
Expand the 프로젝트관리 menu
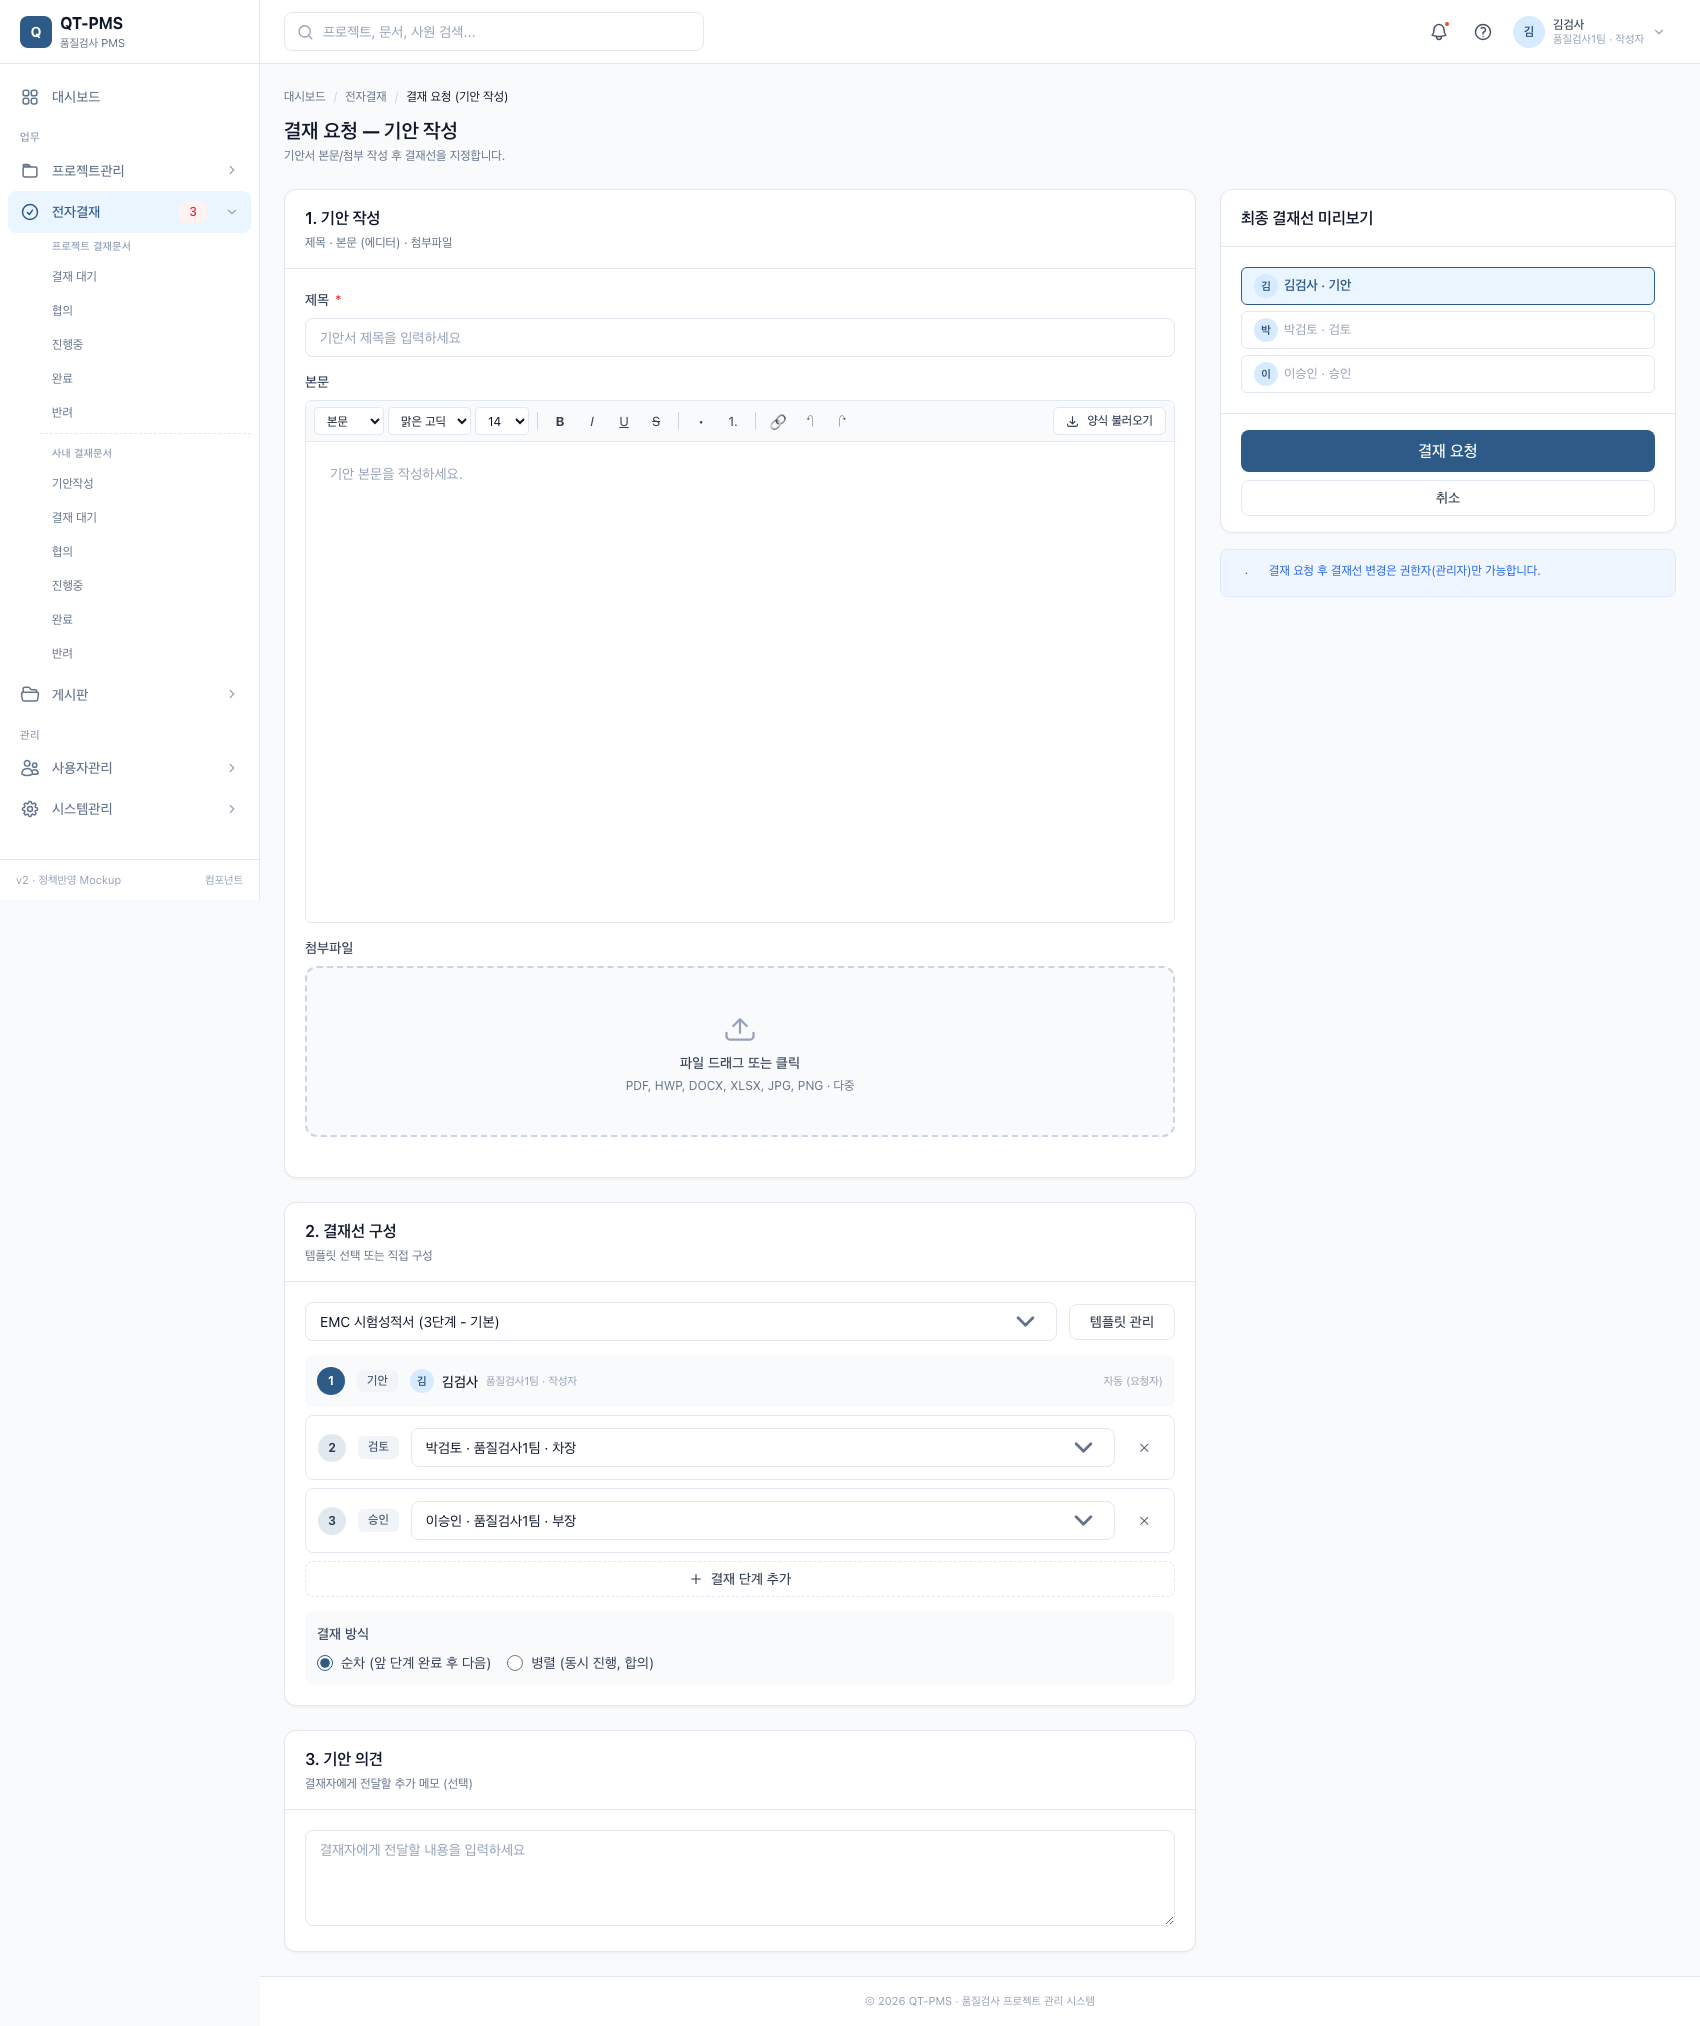click(x=130, y=171)
